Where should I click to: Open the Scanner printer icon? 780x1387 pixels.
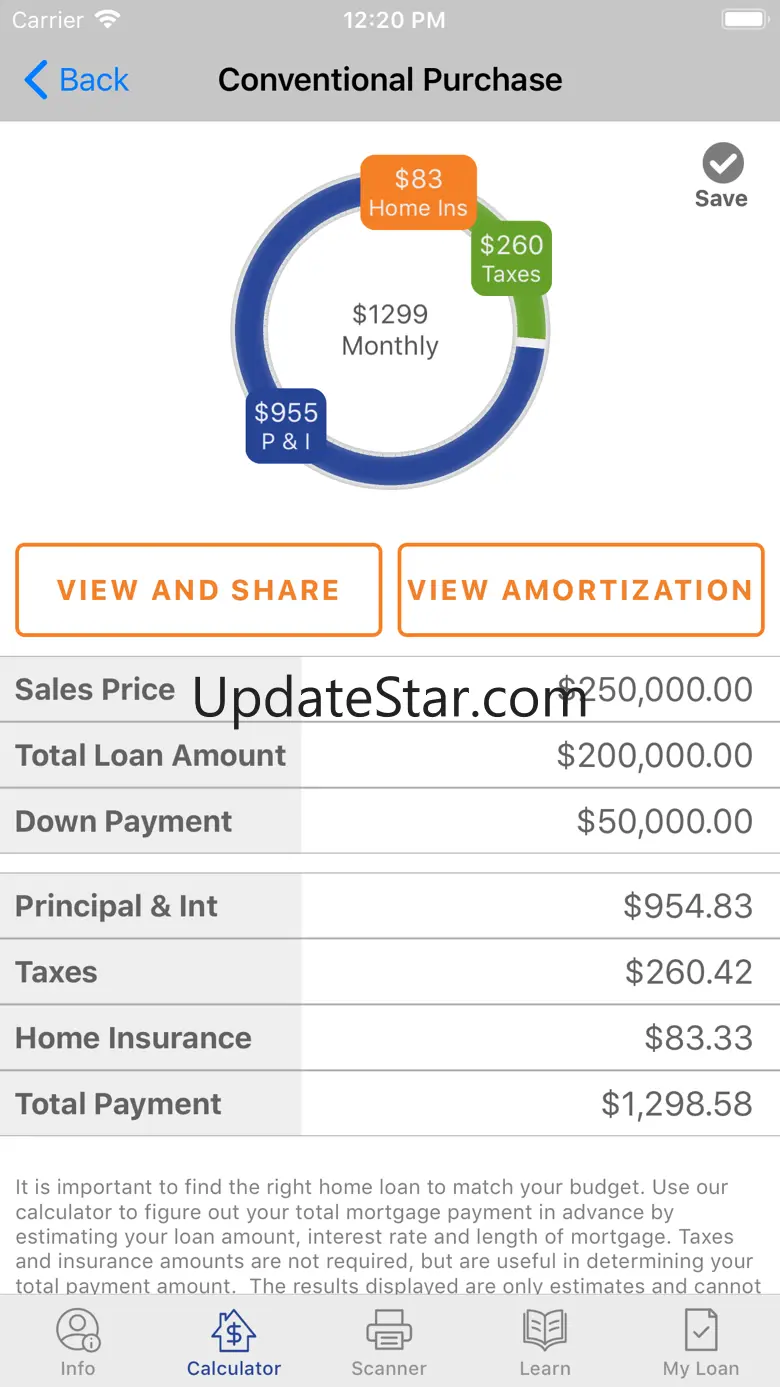[389, 1331]
